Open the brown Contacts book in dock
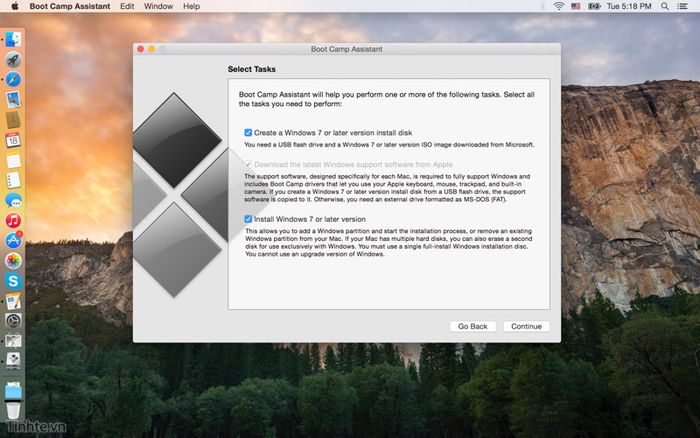700x438 pixels. pos(13,120)
